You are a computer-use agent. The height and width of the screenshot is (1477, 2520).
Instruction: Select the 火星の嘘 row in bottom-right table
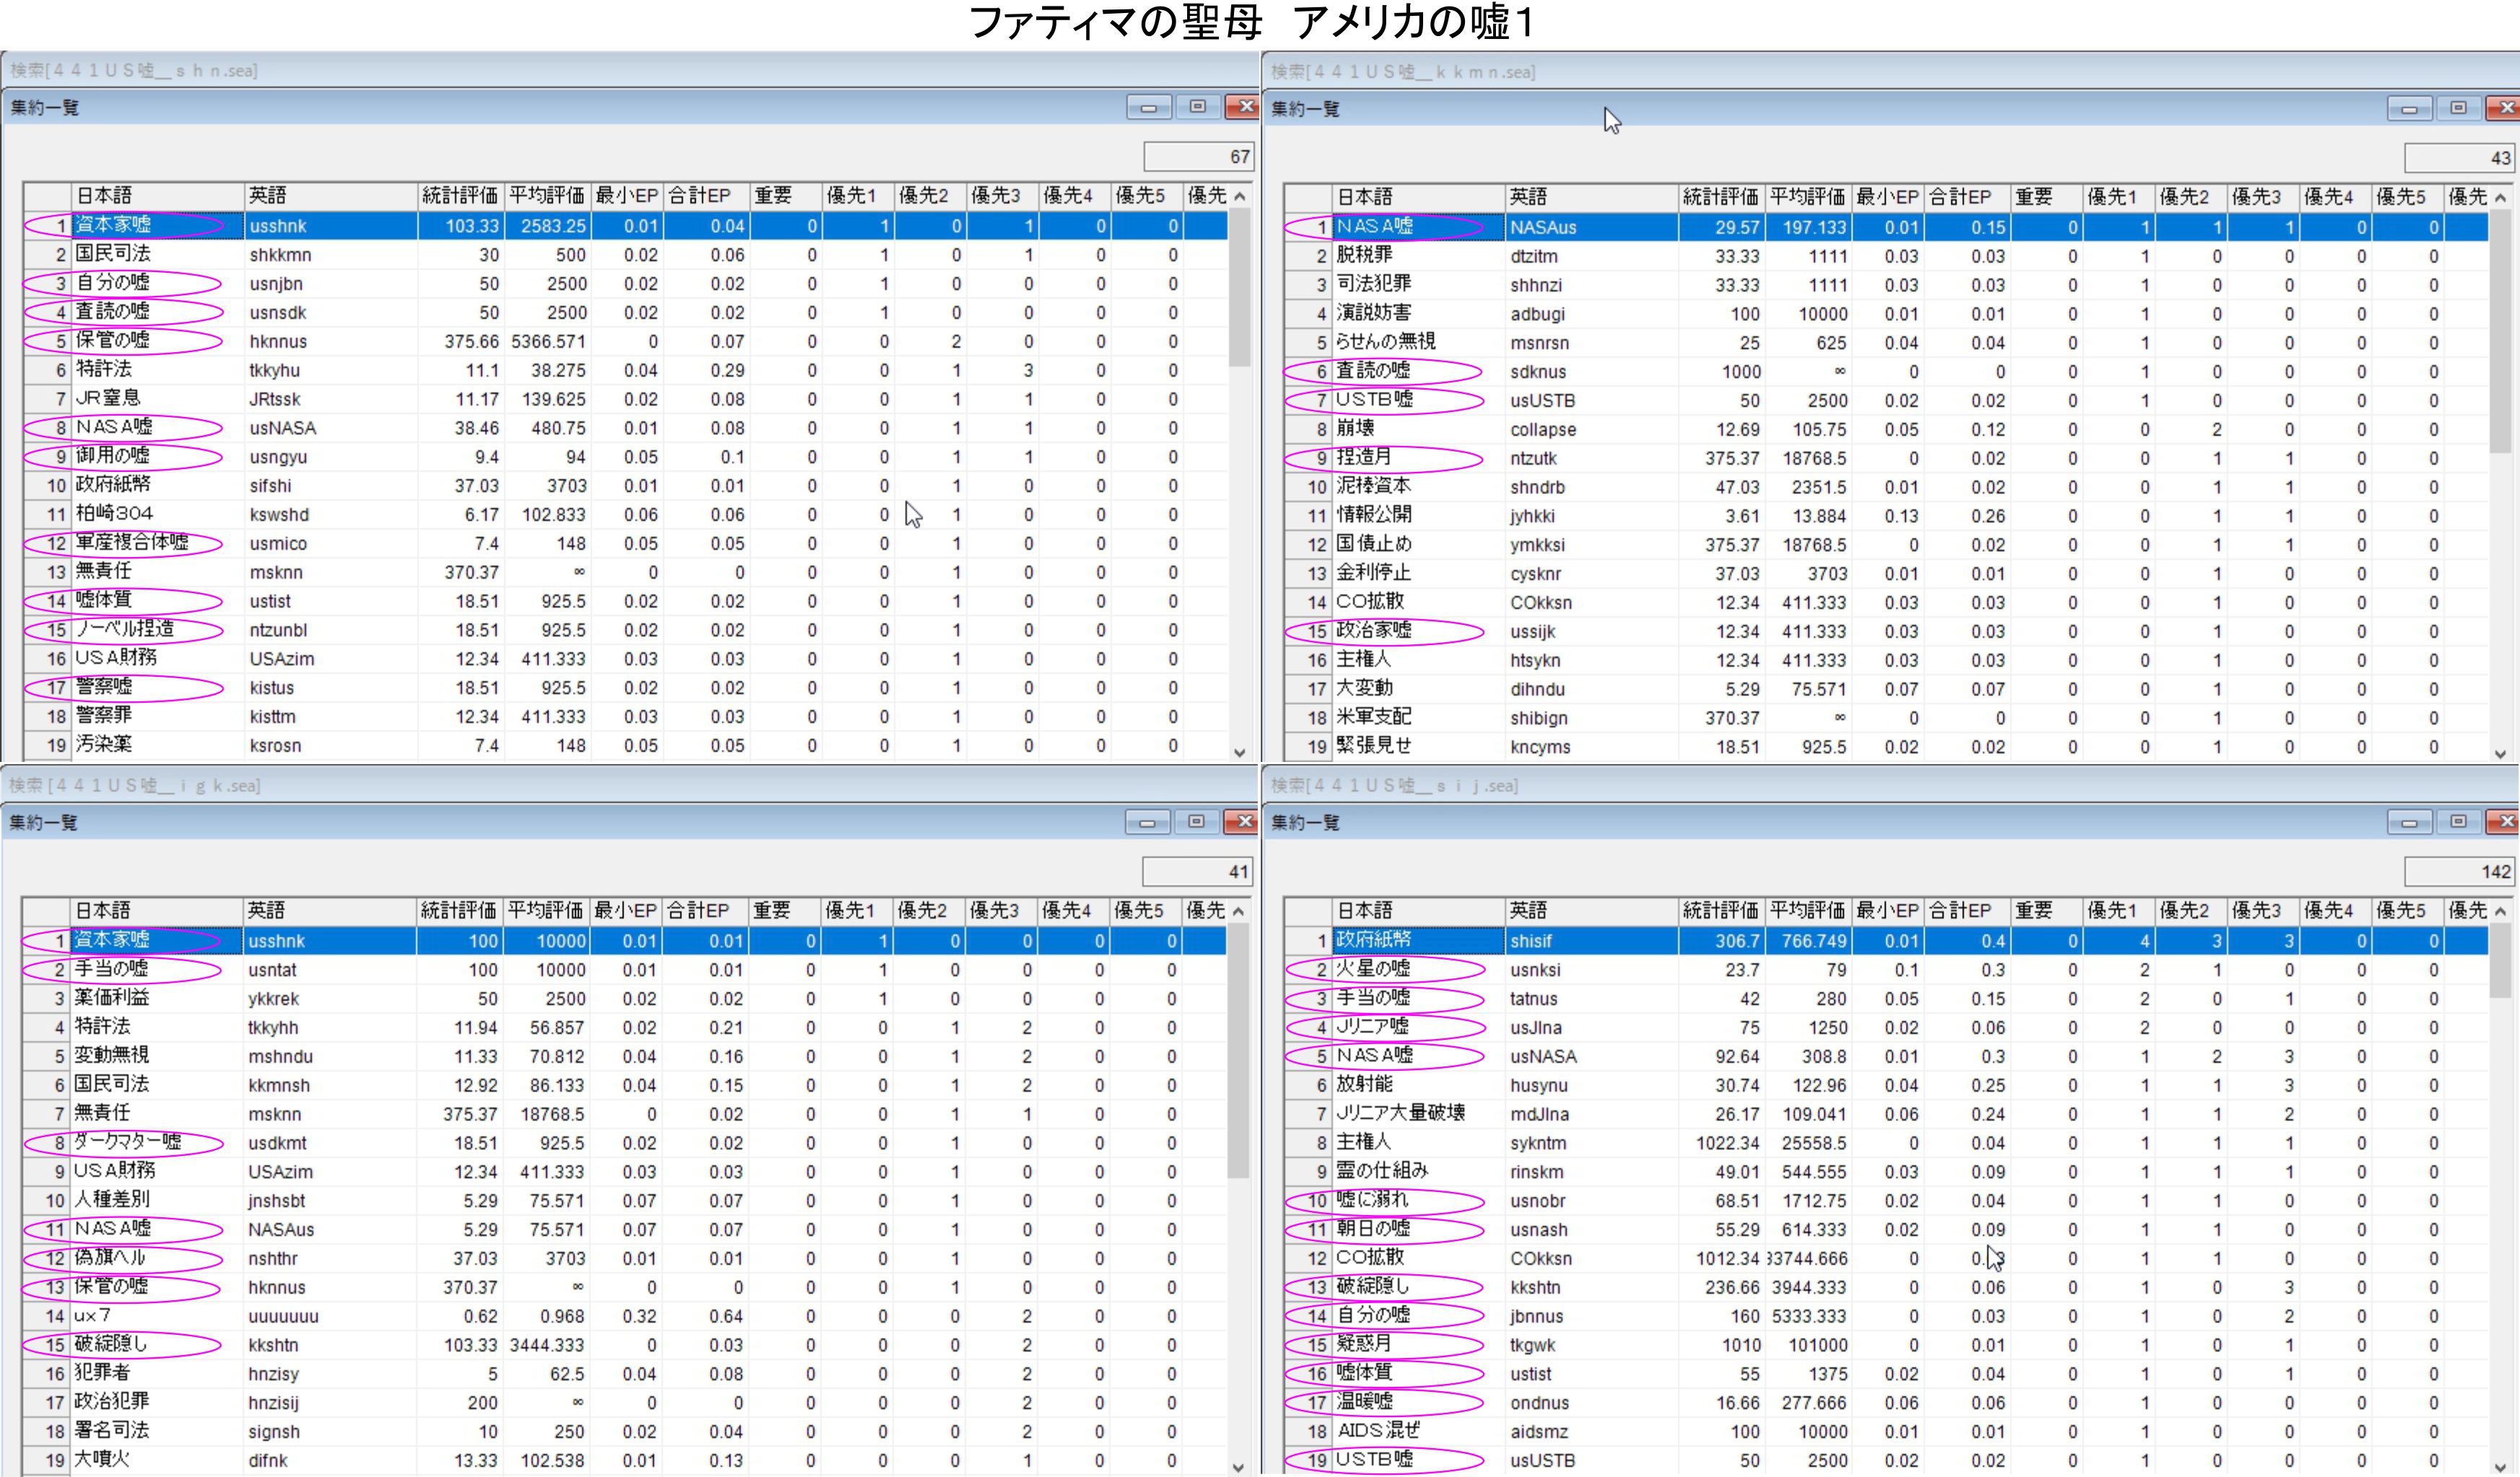tap(1373, 970)
